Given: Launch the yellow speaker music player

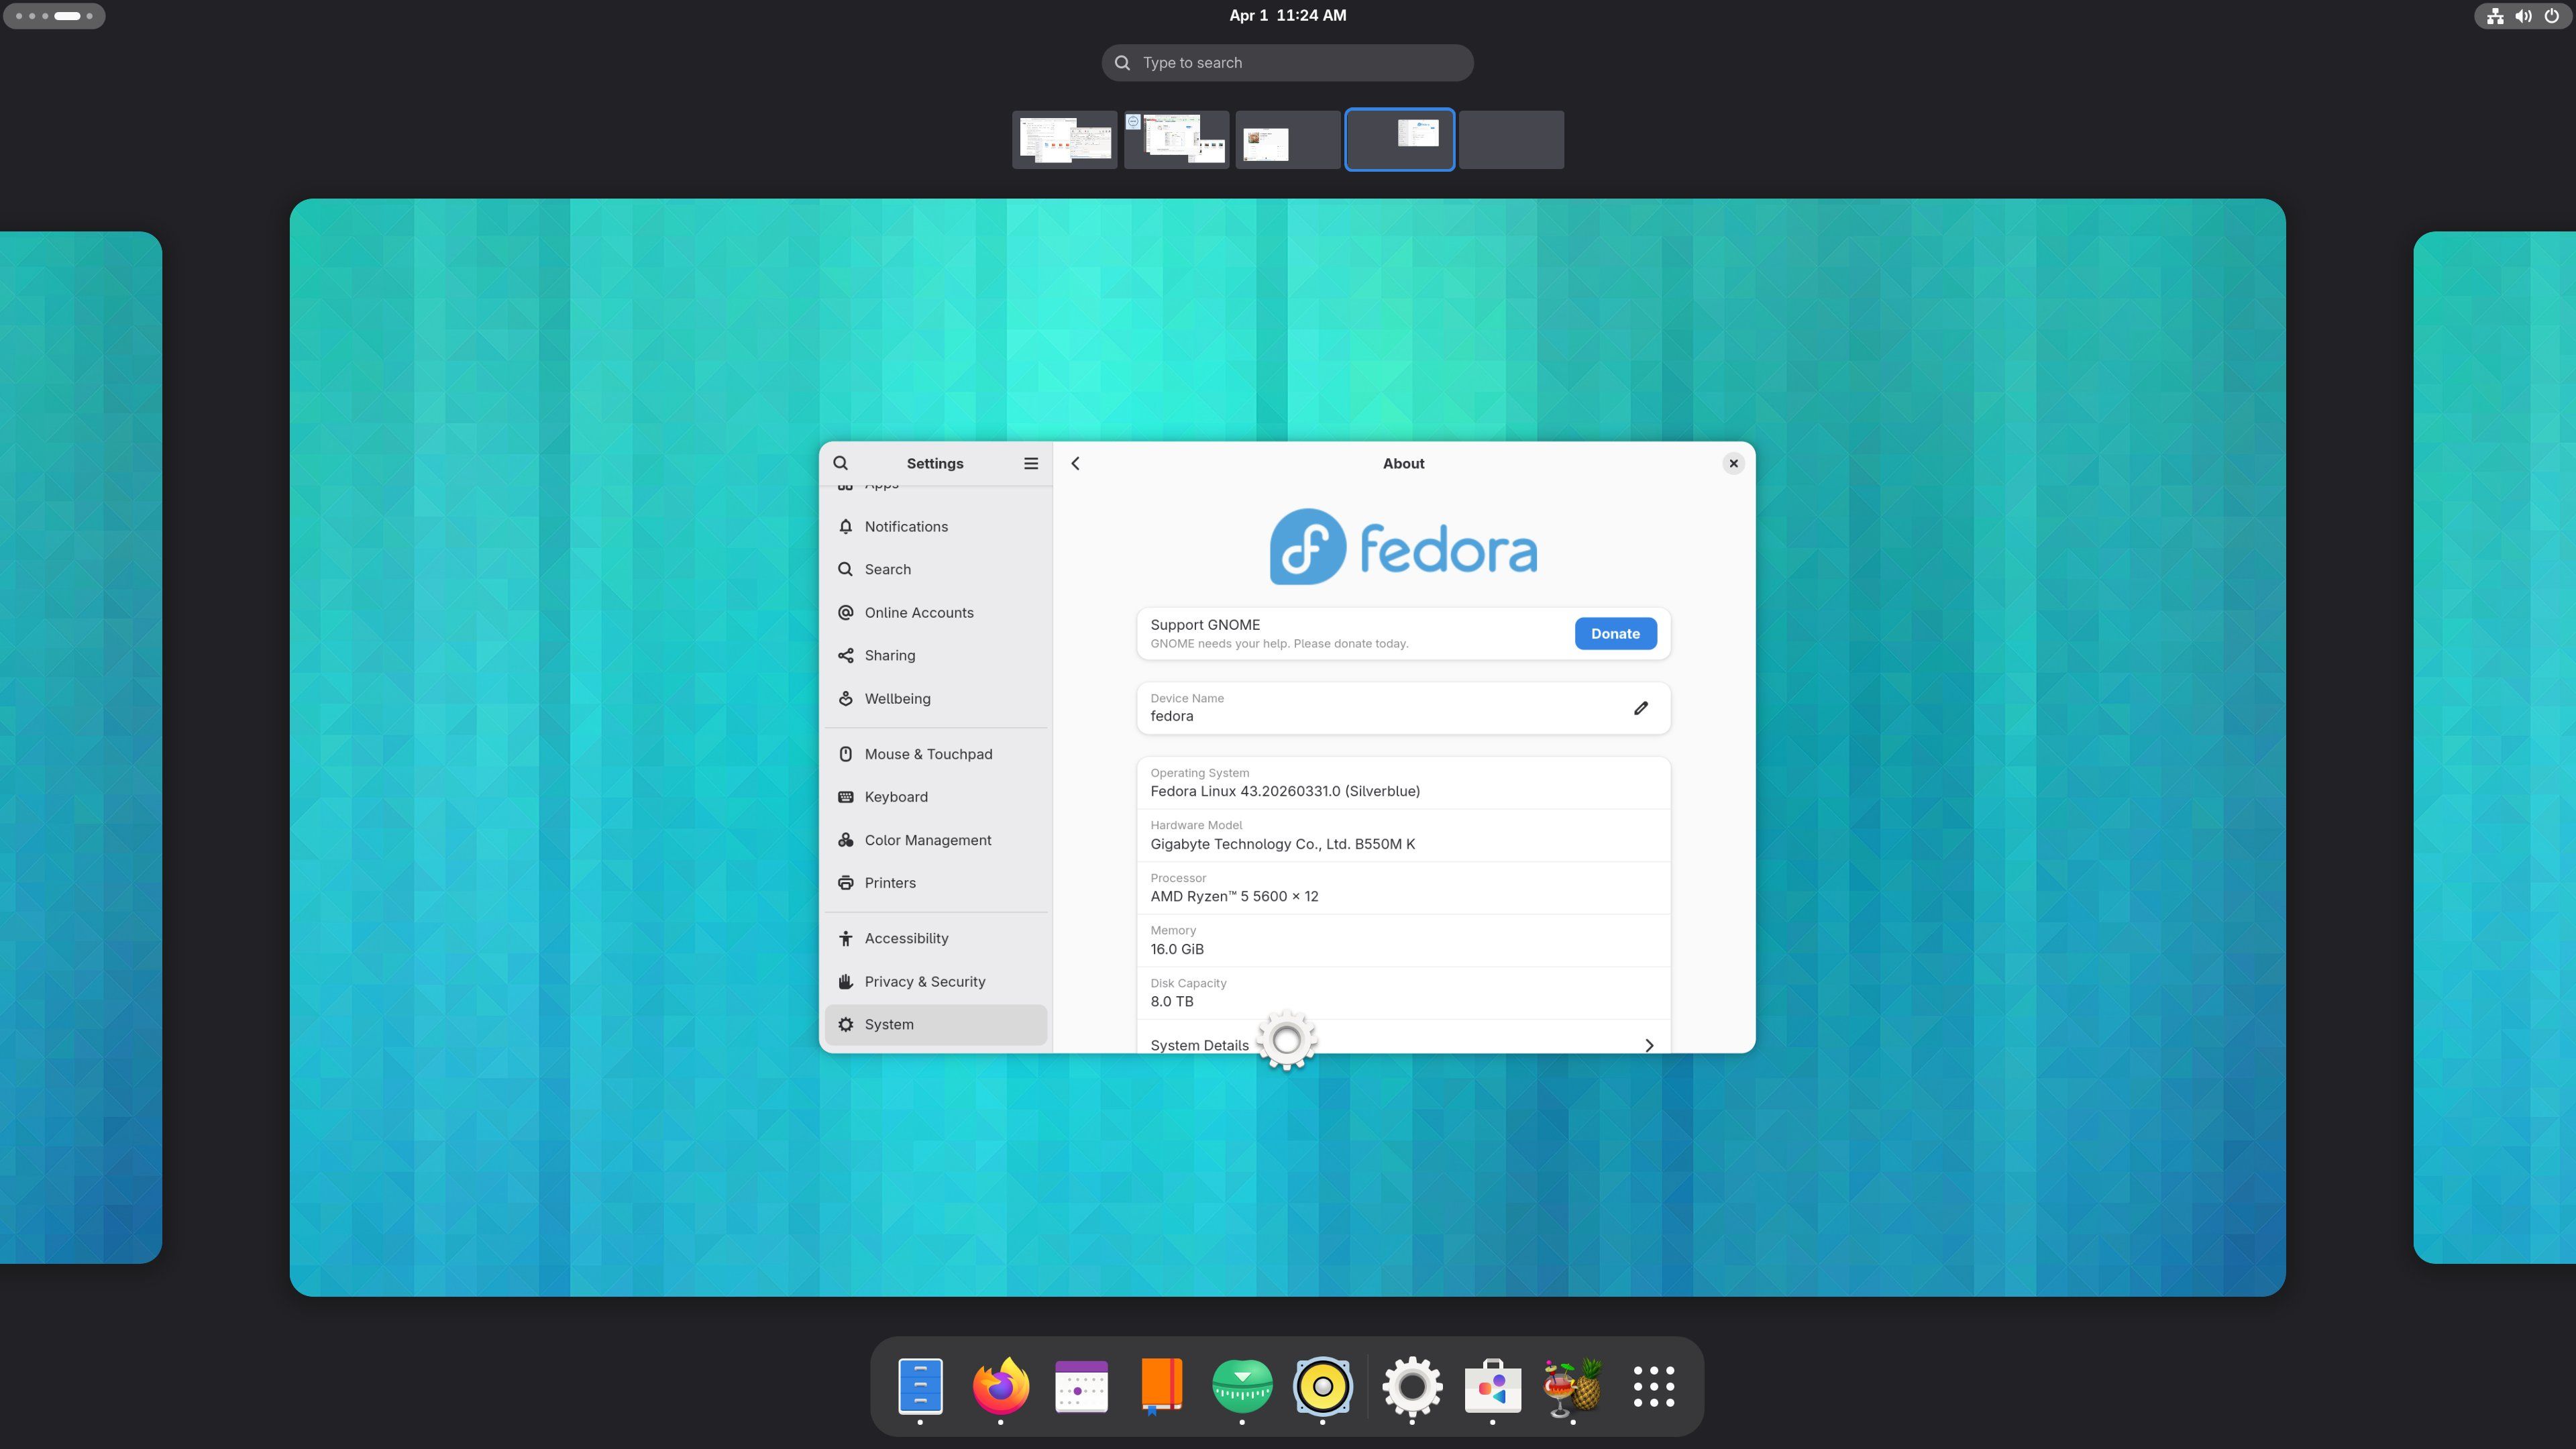Looking at the screenshot, I should click(x=1322, y=1386).
